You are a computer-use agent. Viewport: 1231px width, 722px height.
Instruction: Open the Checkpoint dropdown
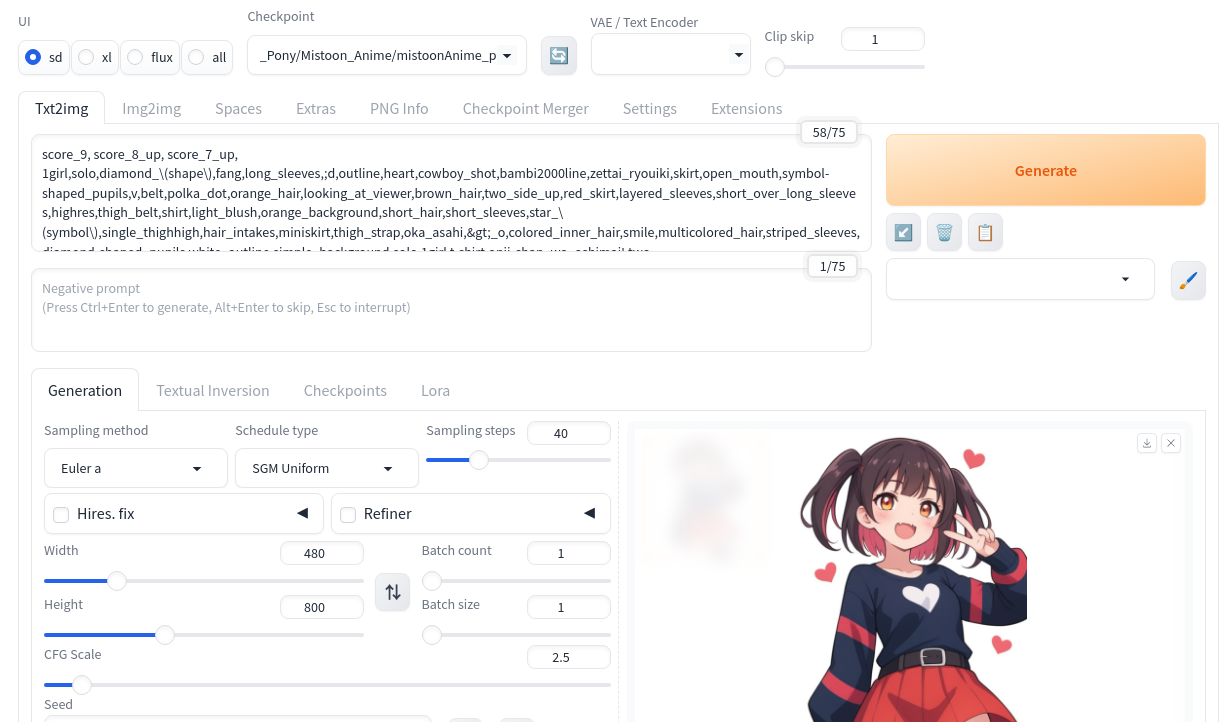click(x=387, y=55)
